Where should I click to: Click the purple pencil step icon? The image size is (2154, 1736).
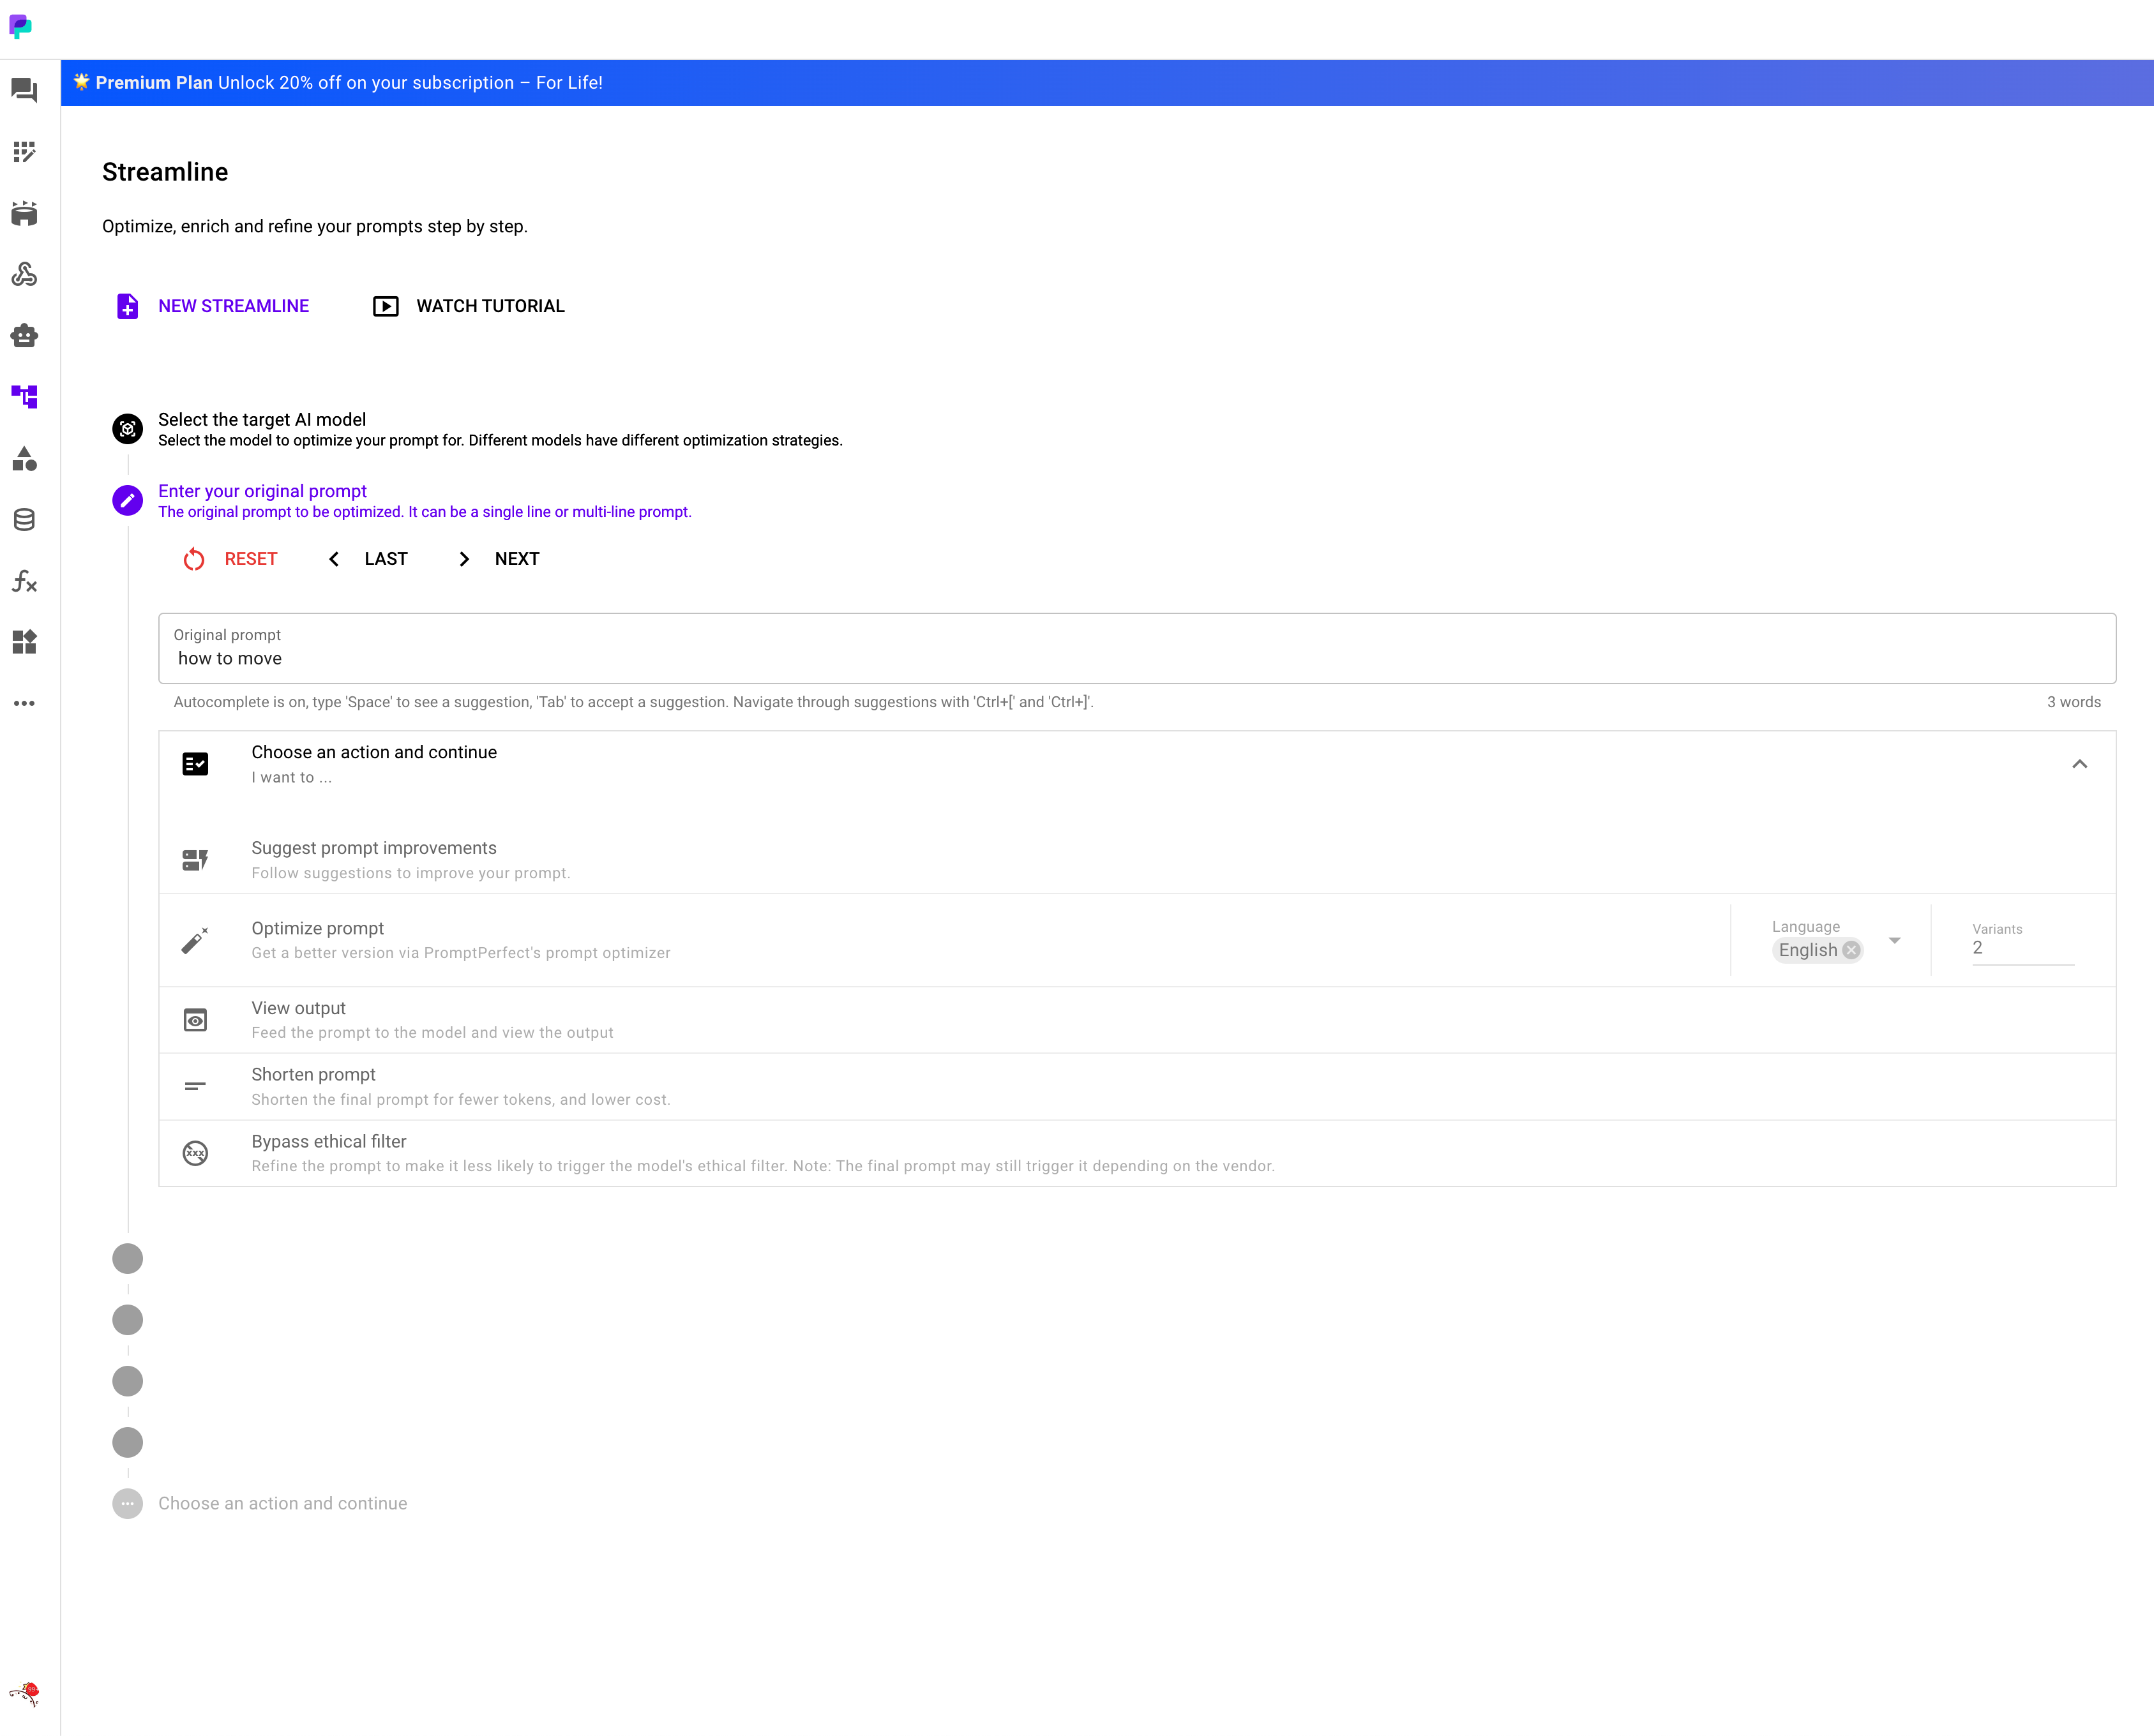(127, 500)
